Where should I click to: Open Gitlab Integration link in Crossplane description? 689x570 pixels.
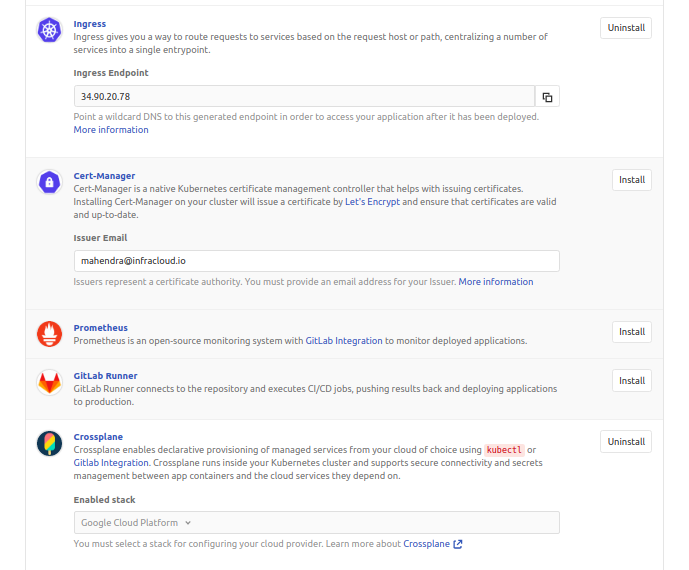point(111,463)
